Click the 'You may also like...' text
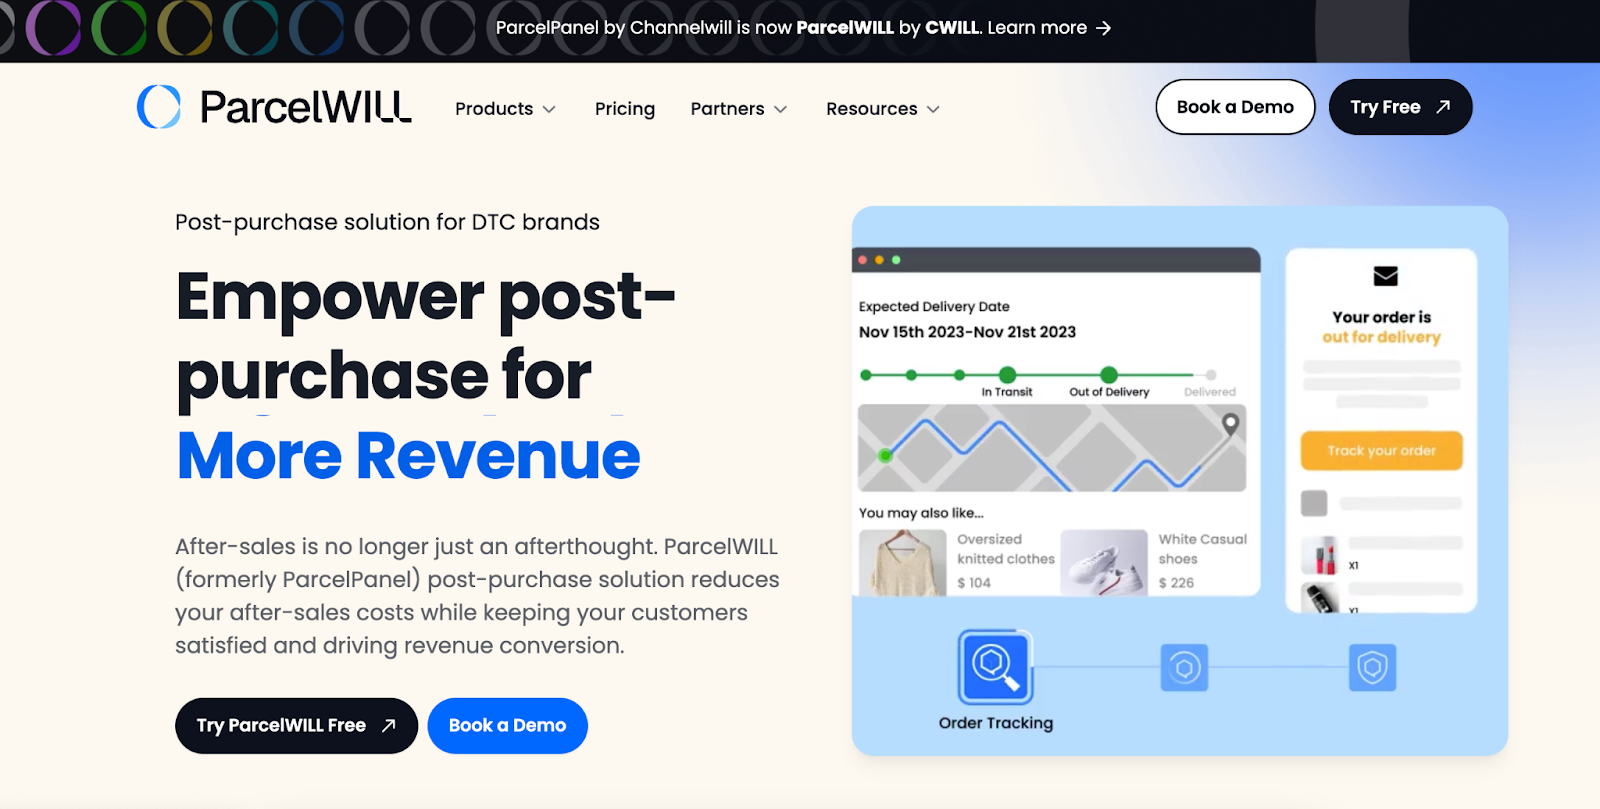1600x809 pixels. click(921, 513)
